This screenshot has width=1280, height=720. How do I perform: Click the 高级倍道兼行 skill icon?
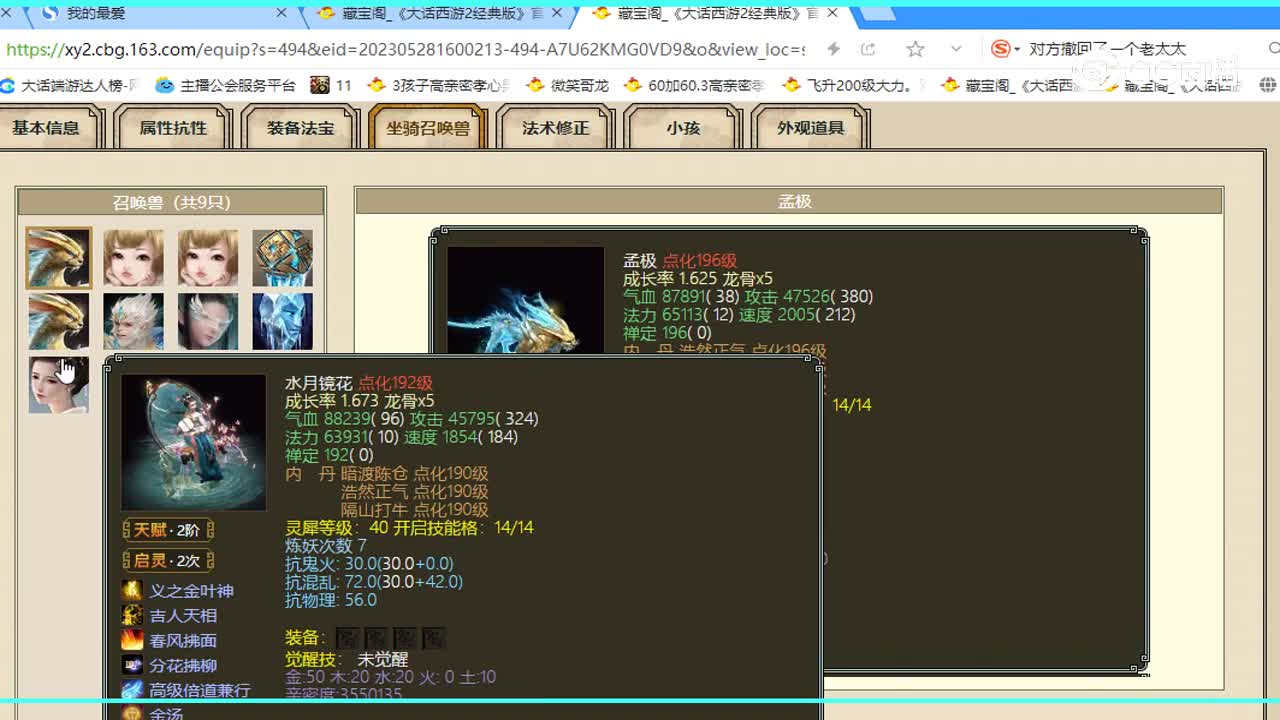[132, 690]
